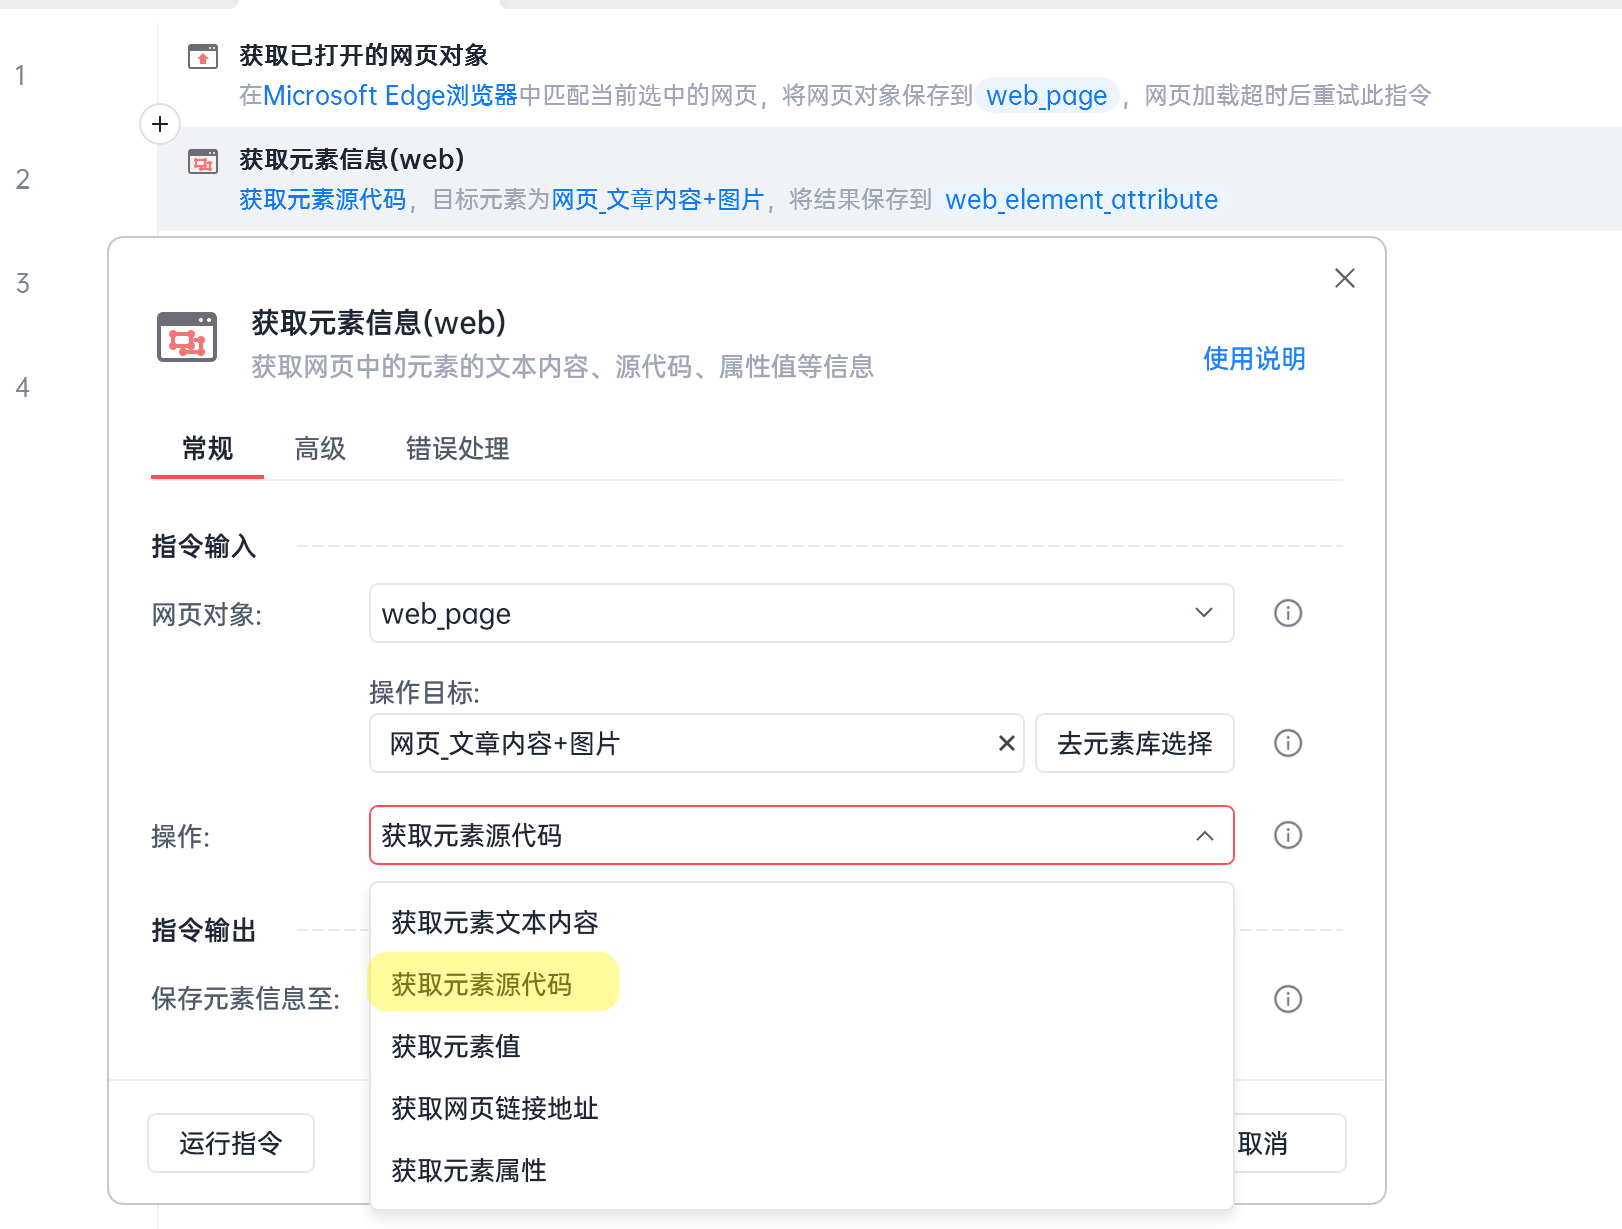Click the 去元素库选择 button
Screen dimensions: 1622x1229
[1134, 743]
